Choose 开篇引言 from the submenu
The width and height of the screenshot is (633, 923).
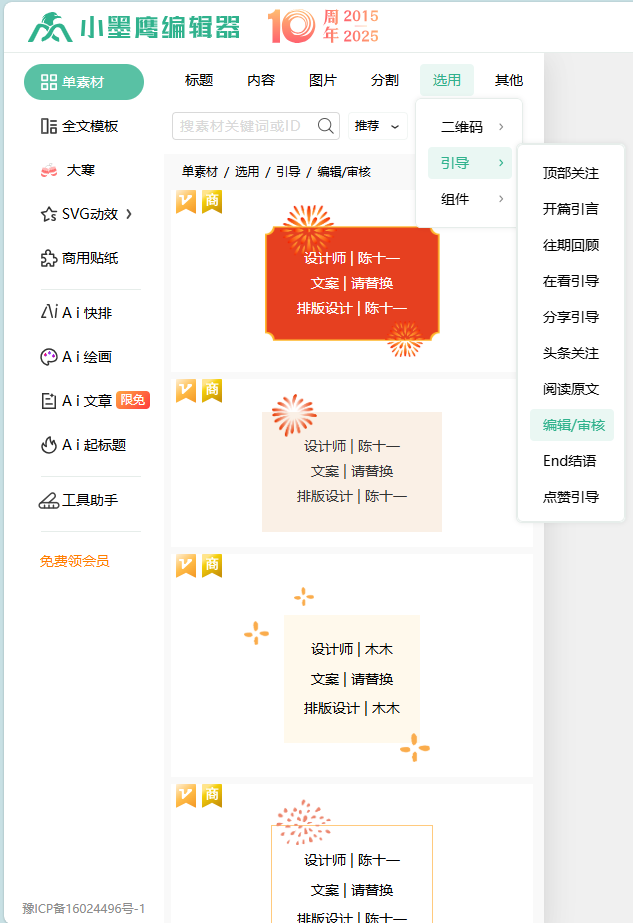coord(571,209)
